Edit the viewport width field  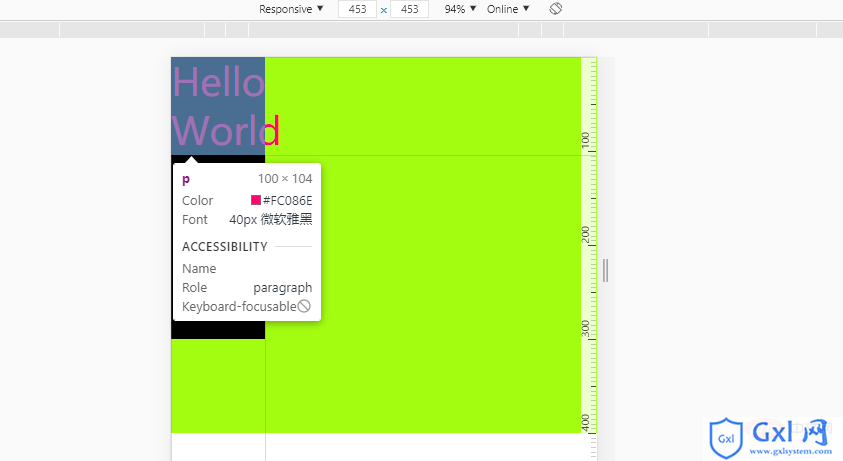357,9
